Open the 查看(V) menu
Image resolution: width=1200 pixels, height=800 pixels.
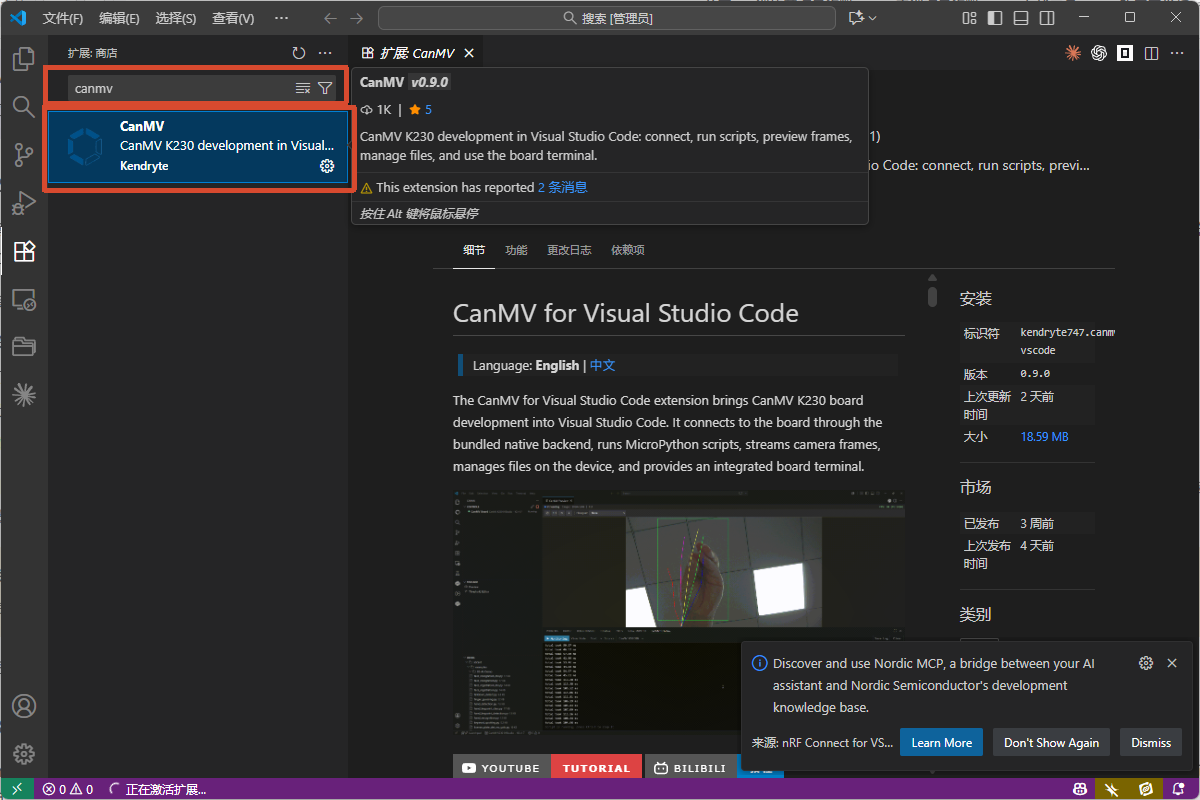233,18
